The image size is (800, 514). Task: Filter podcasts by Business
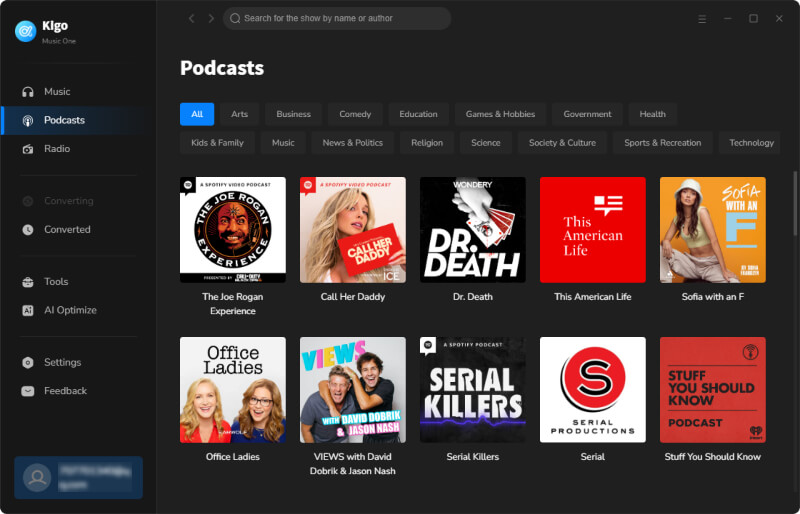[293, 114]
